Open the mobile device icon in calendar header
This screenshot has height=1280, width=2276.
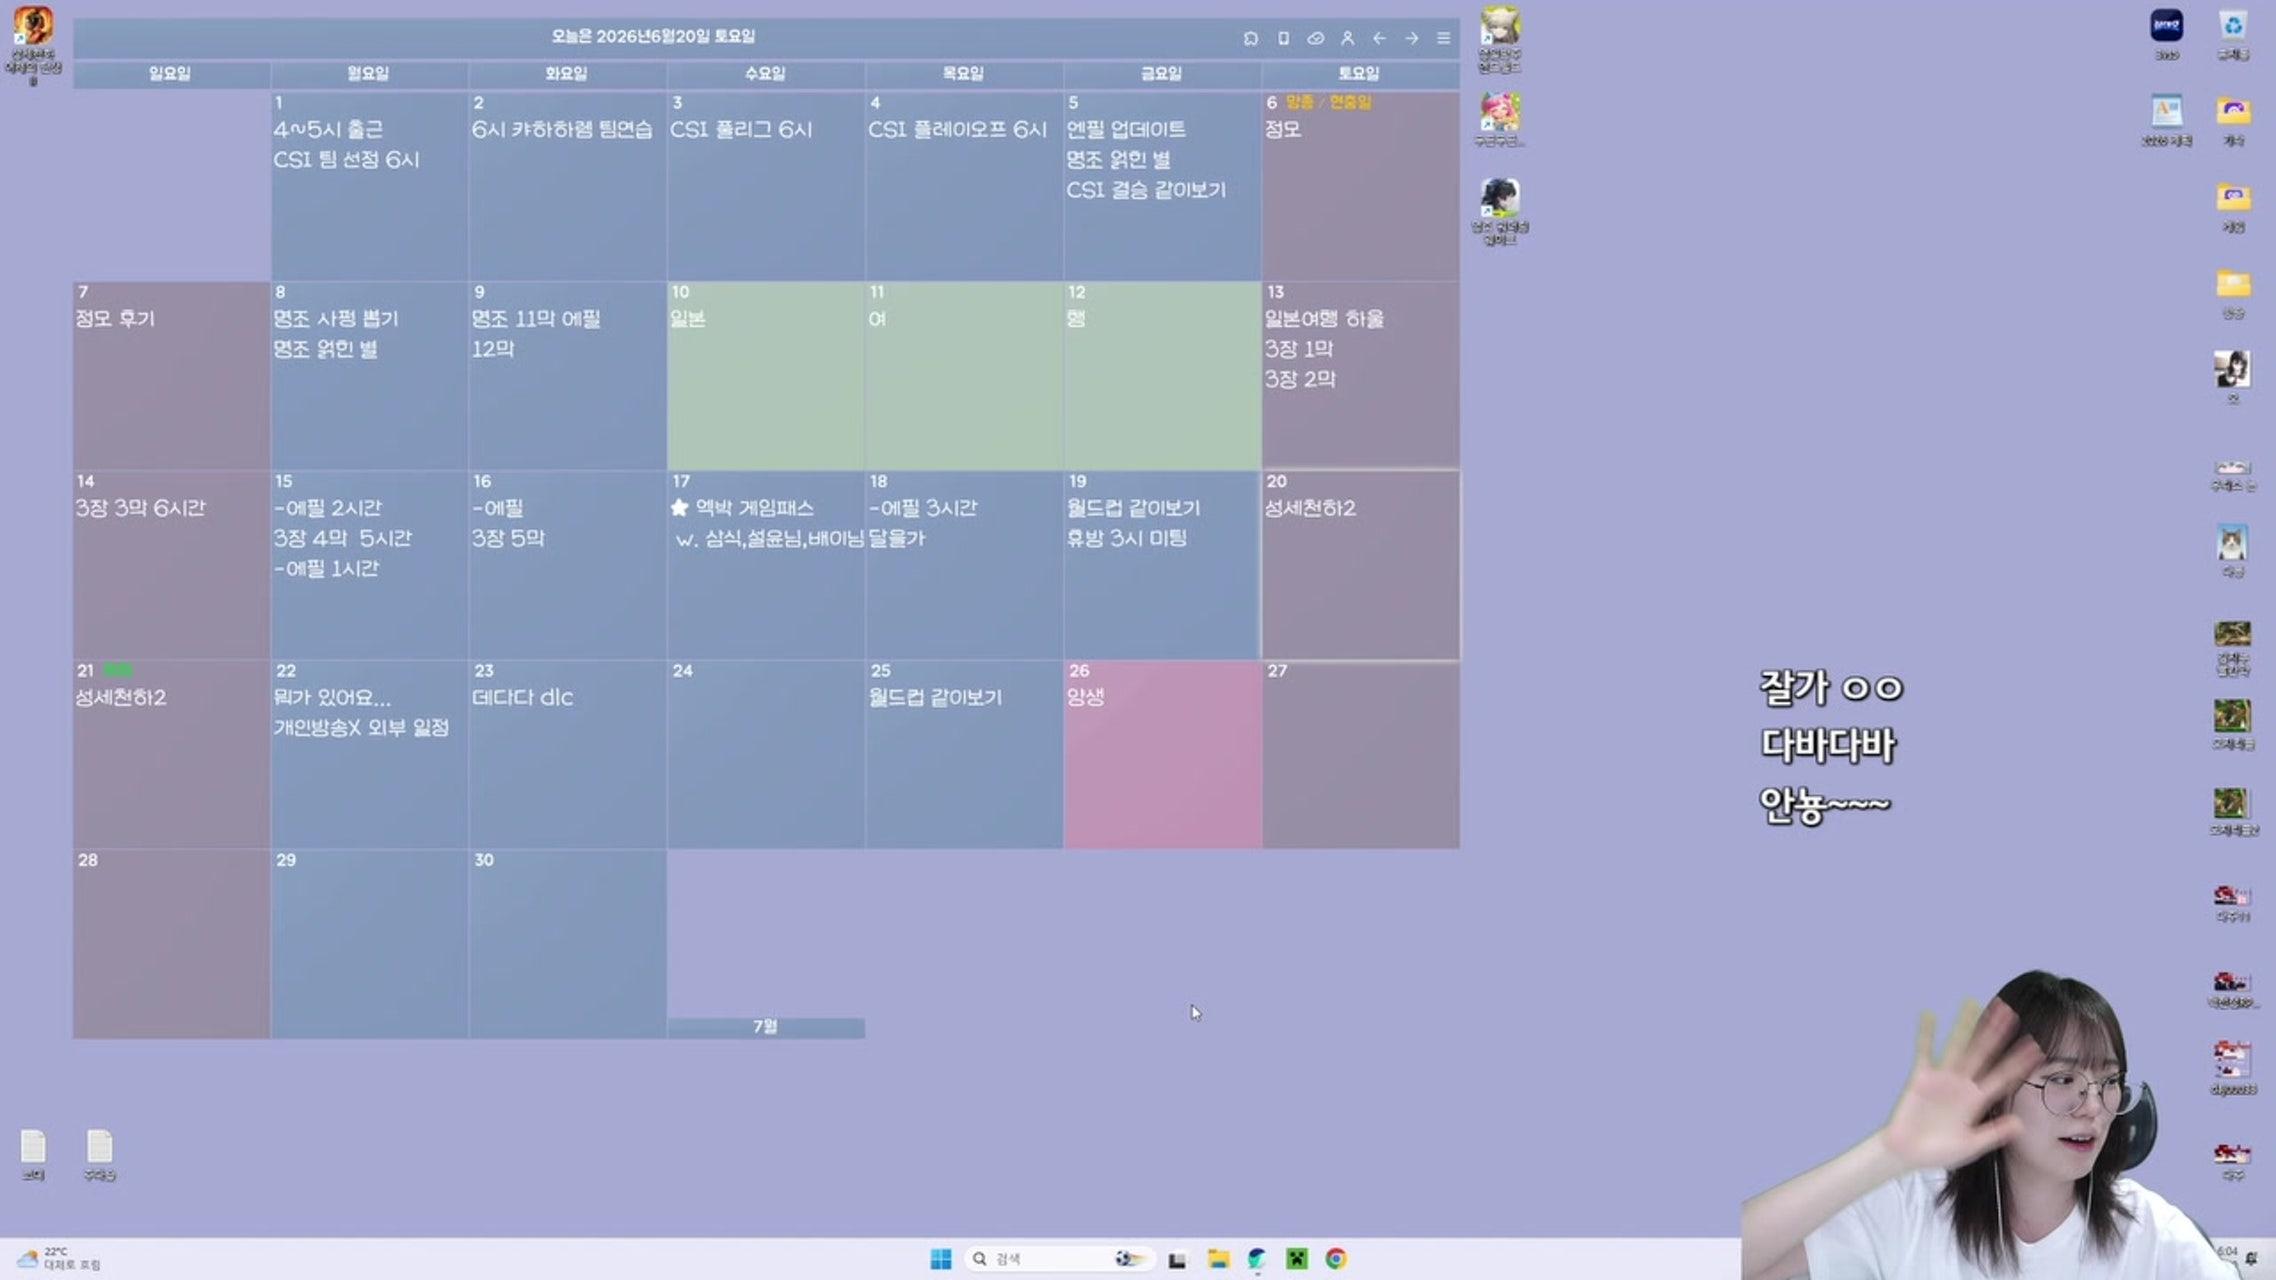[x=1283, y=38]
